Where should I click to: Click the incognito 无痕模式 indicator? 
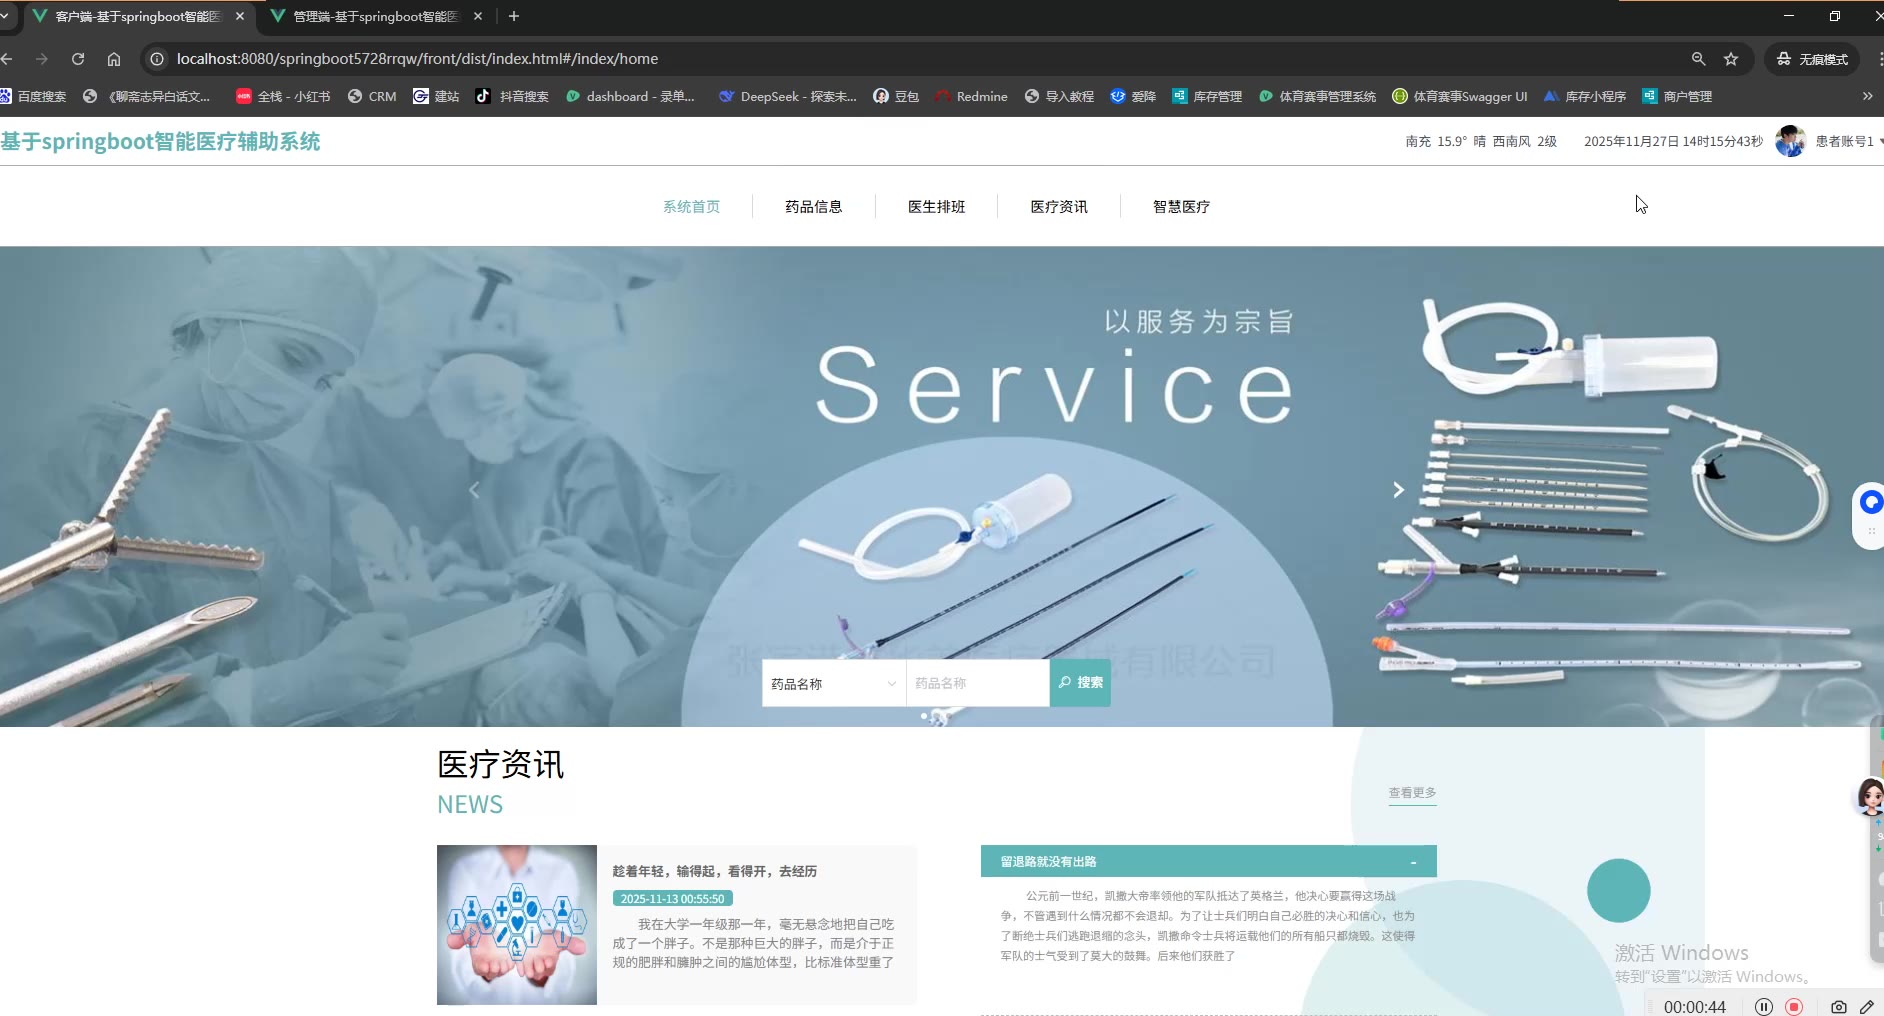1812,59
